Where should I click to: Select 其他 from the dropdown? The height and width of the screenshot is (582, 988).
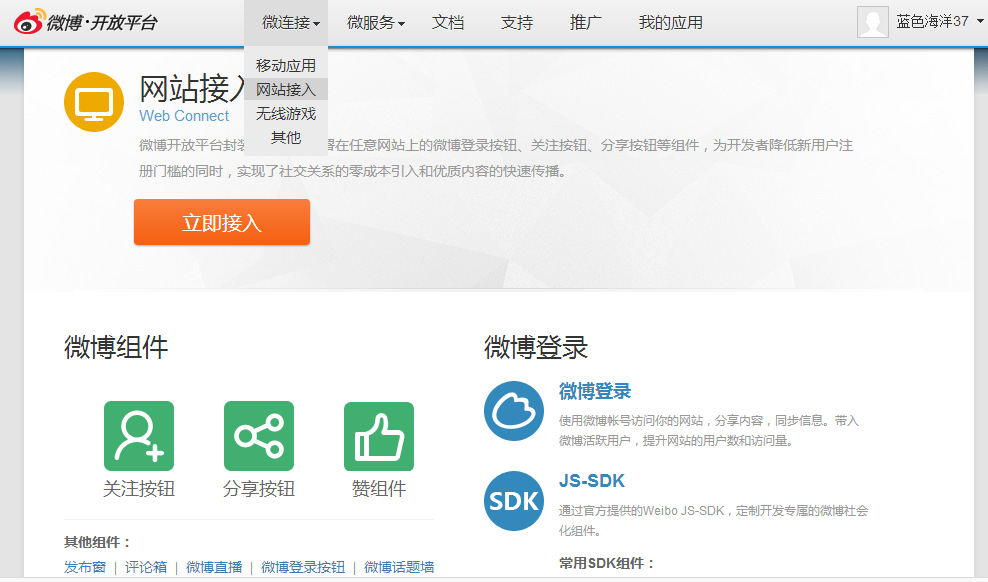pyautogui.click(x=286, y=137)
